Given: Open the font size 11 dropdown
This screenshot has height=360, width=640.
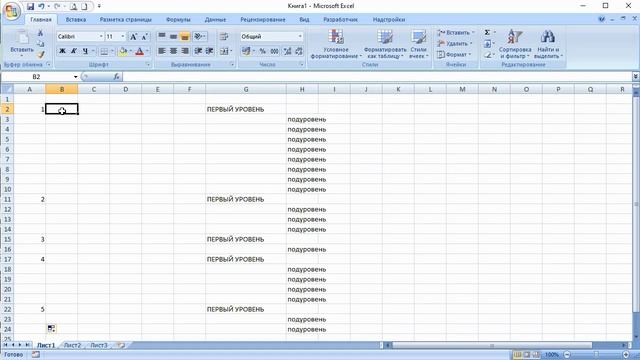Looking at the screenshot, I should point(122,37).
